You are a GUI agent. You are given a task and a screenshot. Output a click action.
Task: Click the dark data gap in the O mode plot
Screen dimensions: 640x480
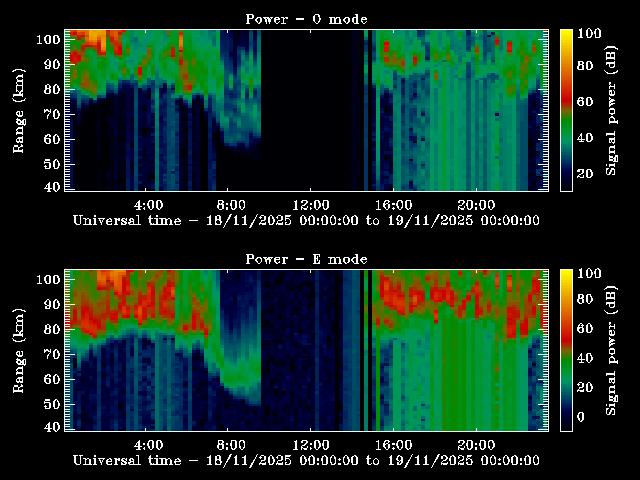click(310, 110)
